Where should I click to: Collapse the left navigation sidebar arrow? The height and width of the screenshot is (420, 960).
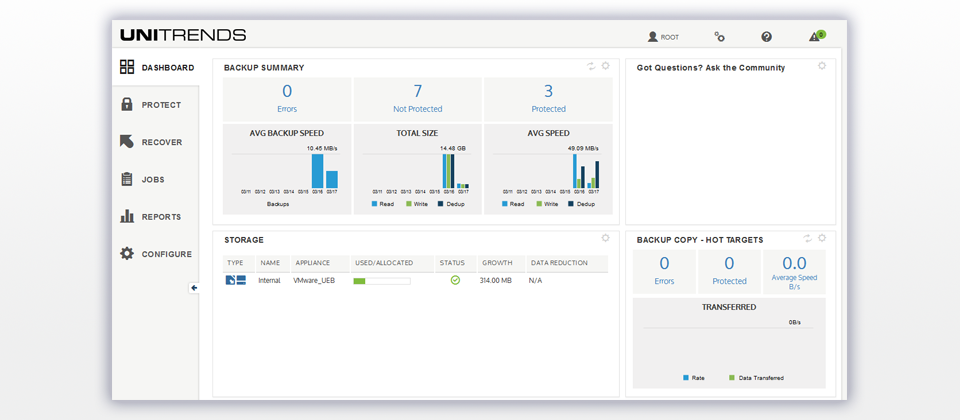194,288
